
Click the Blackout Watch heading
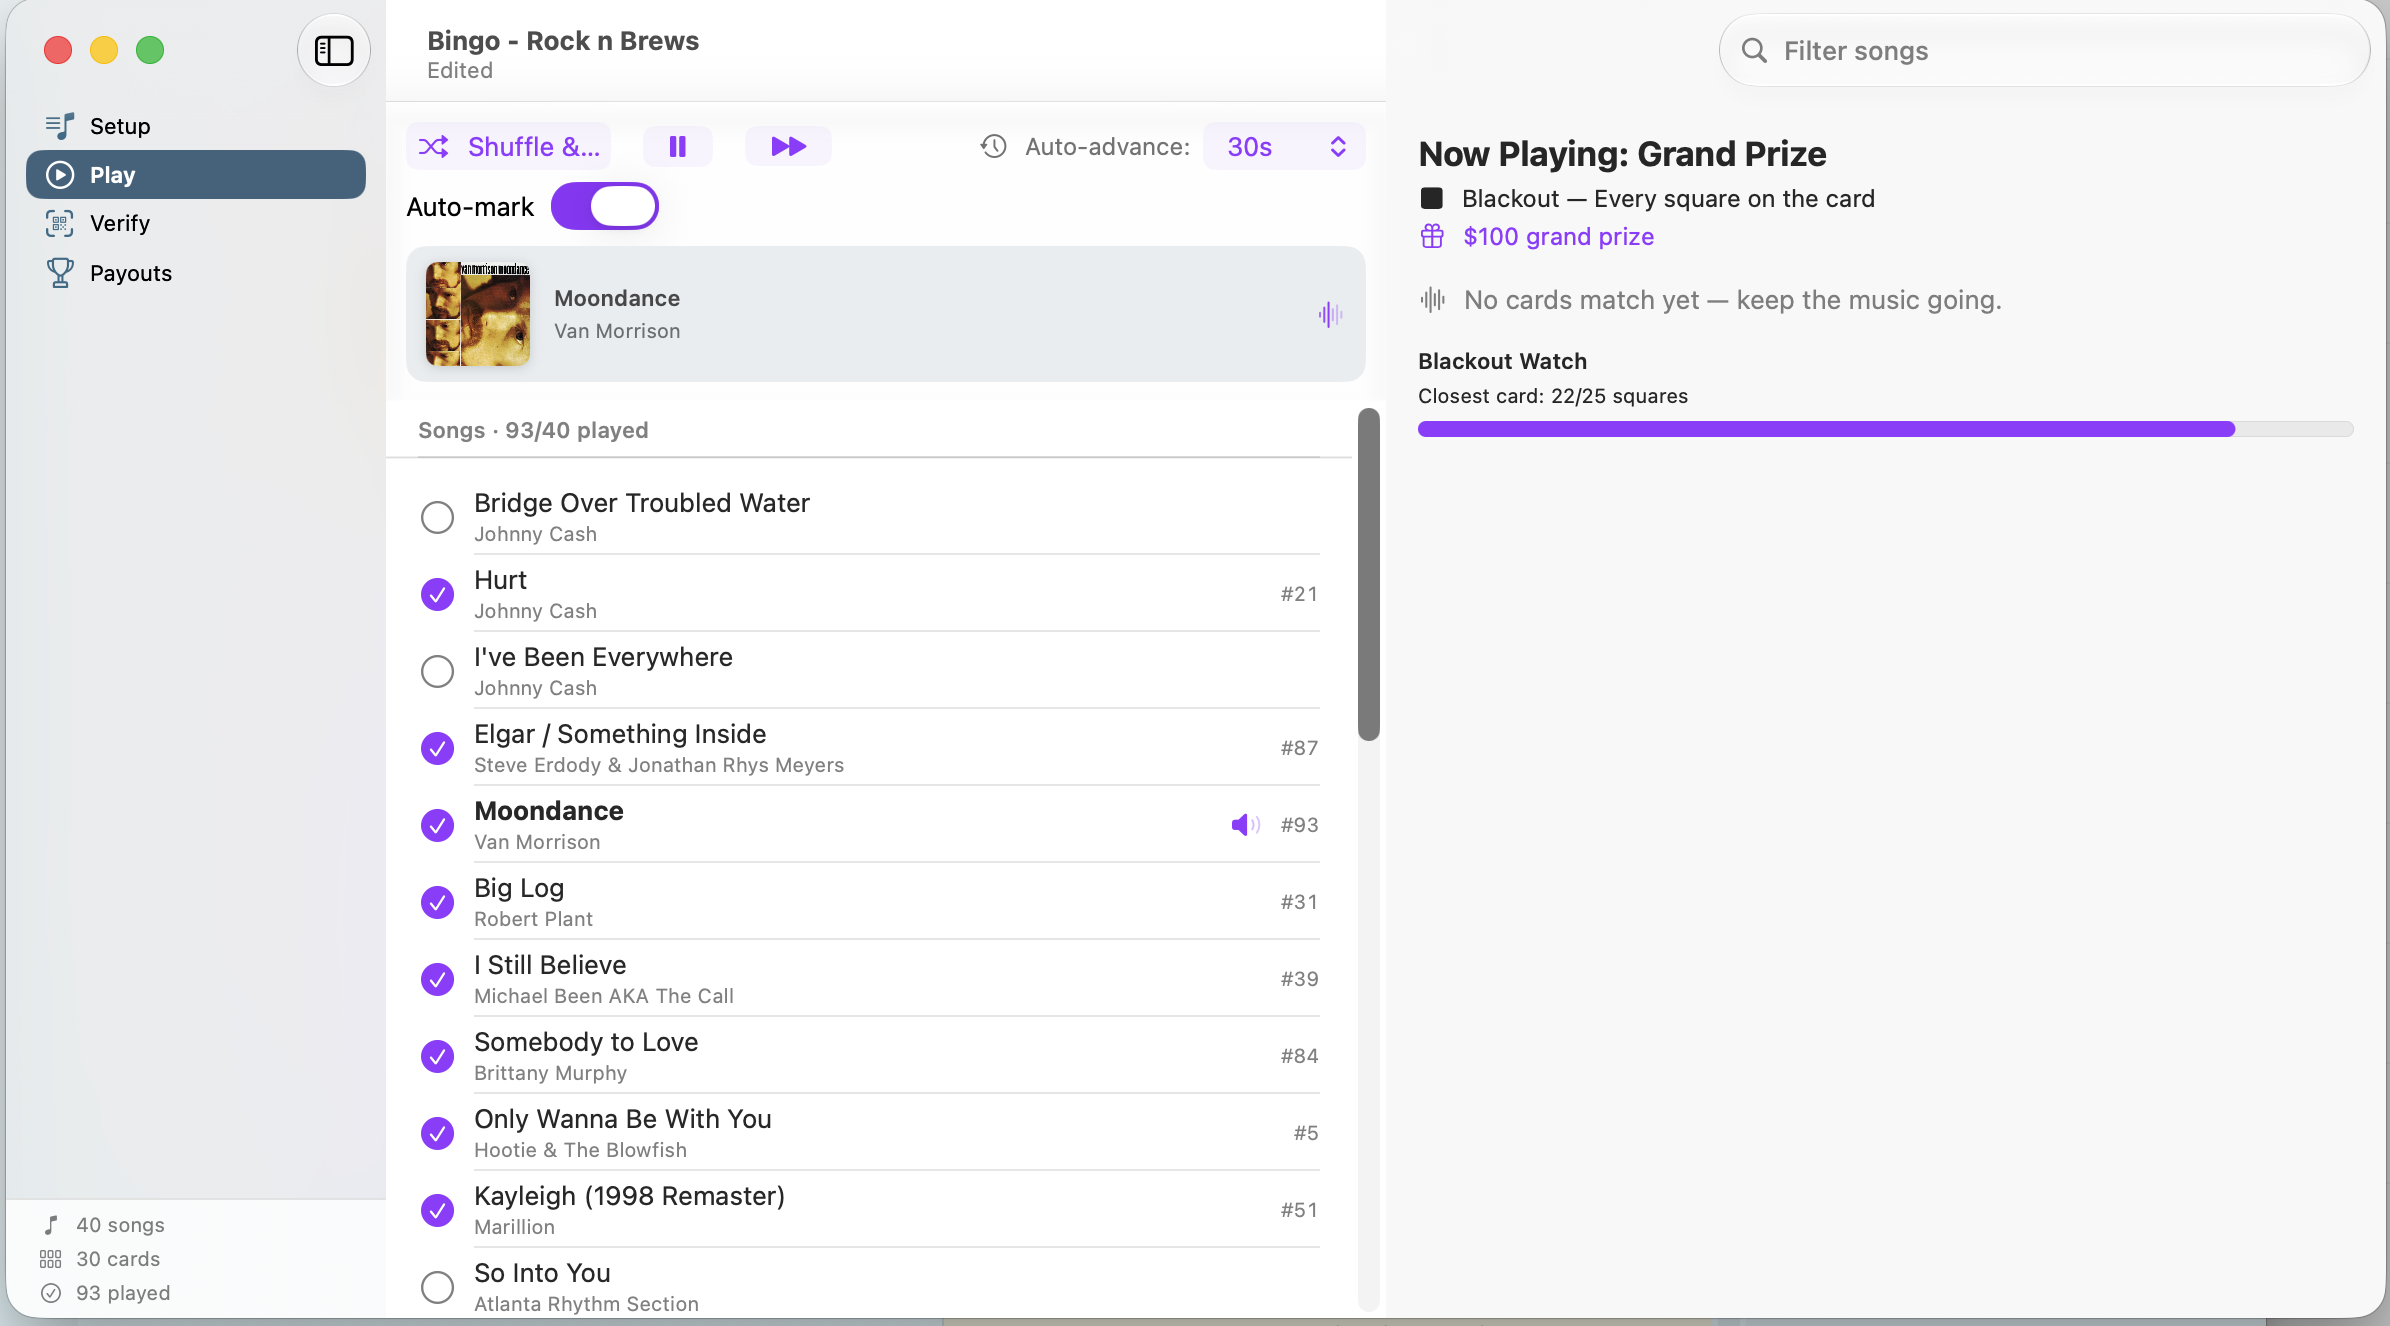click(x=1502, y=362)
